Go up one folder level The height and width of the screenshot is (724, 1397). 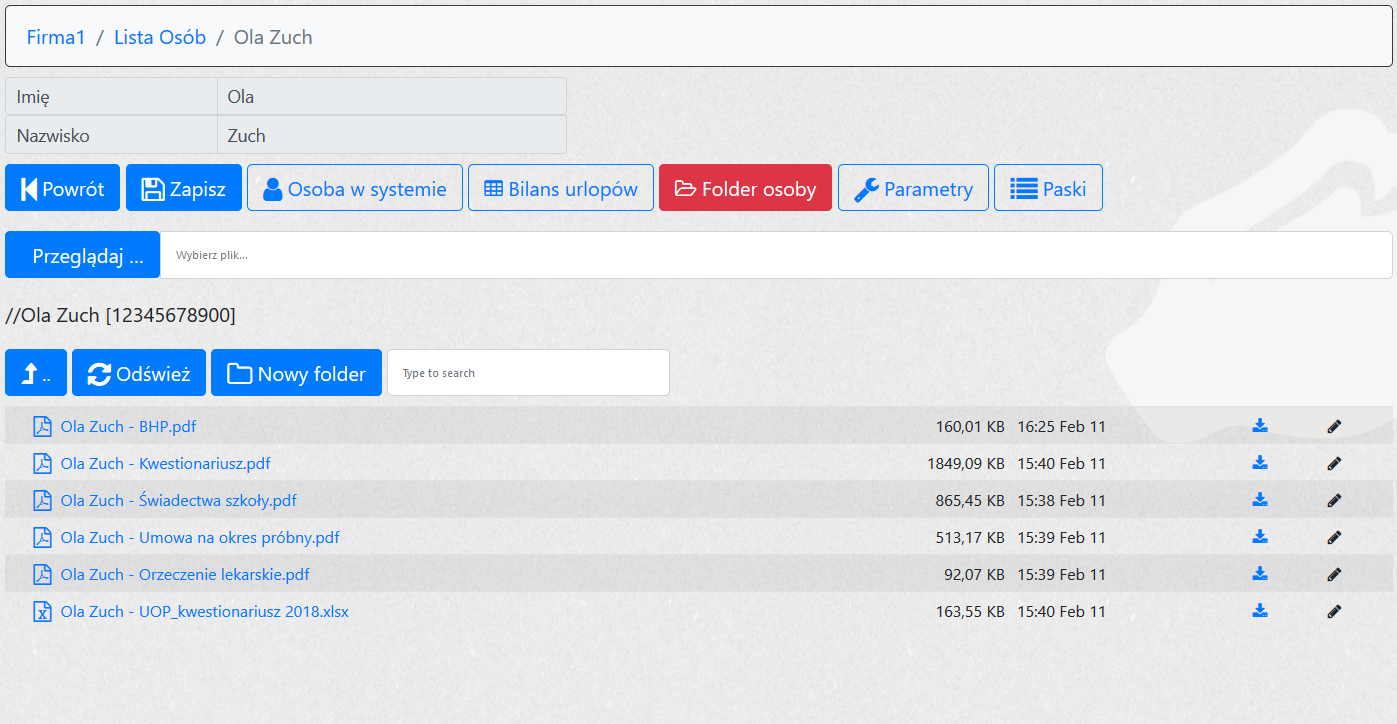[x=36, y=373]
